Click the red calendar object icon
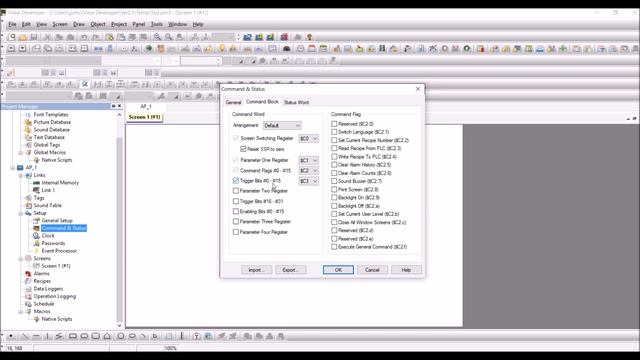Viewport: 640px width, 360px height. click(312, 49)
